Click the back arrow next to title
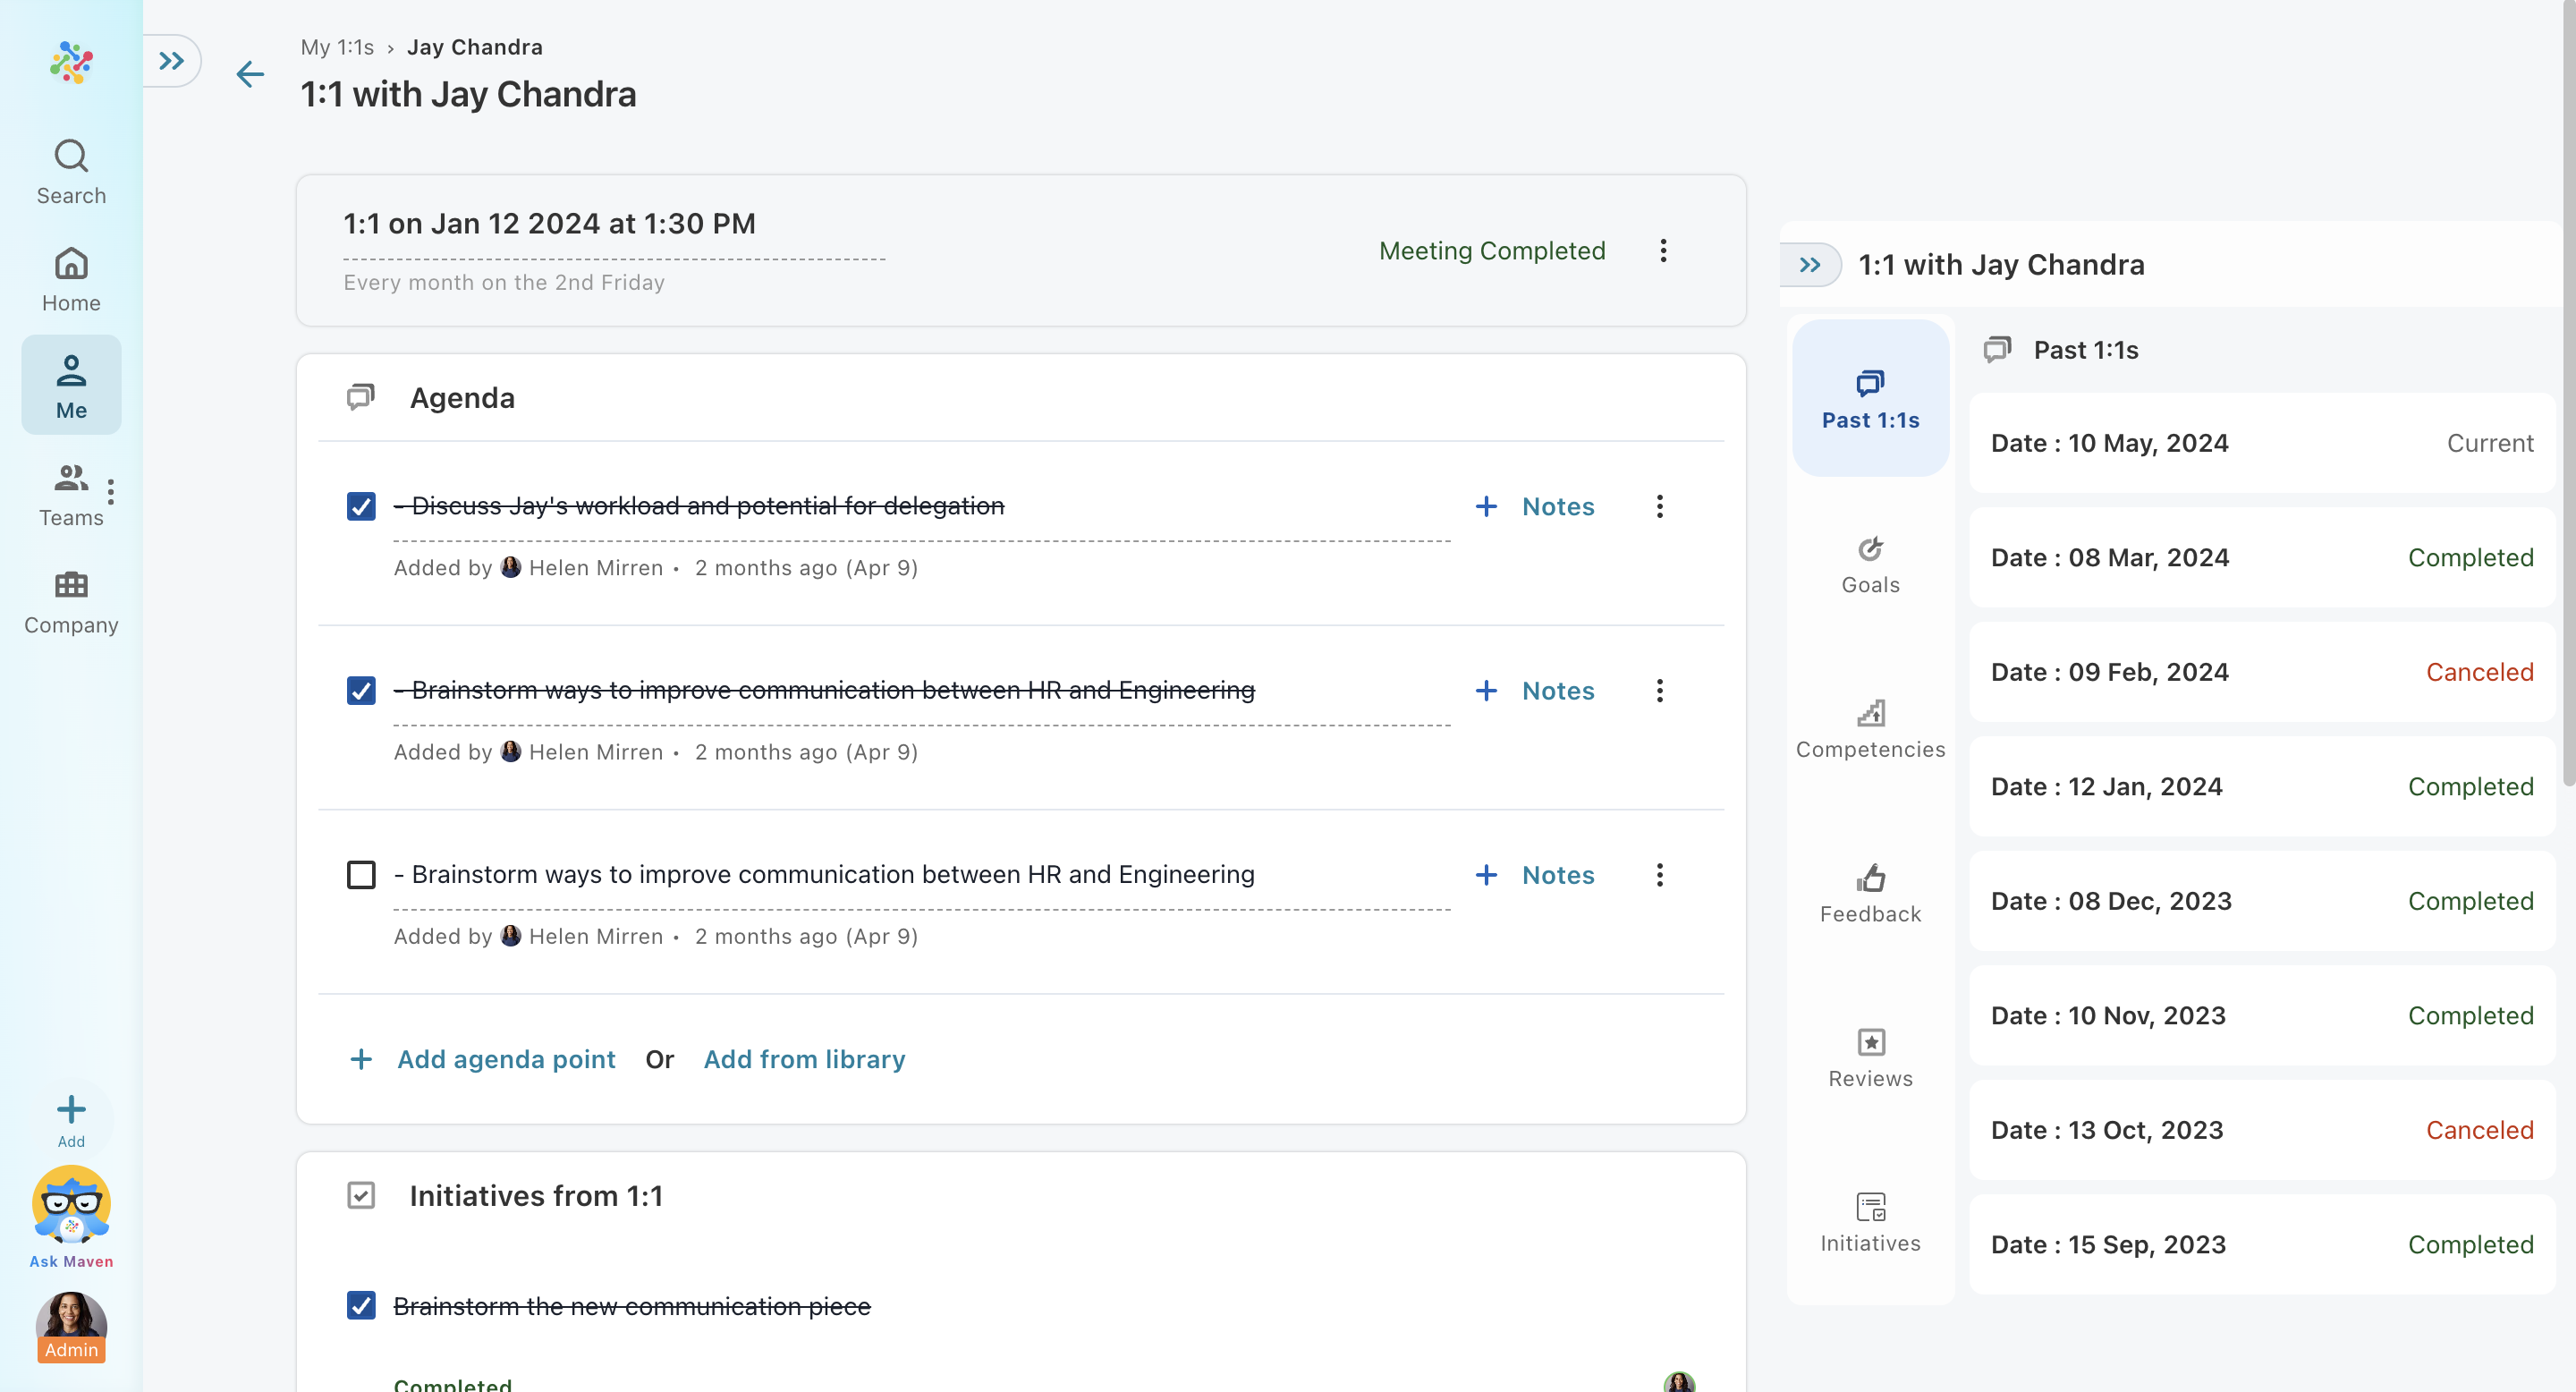The width and height of the screenshot is (2576, 1392). pos(250,74)
